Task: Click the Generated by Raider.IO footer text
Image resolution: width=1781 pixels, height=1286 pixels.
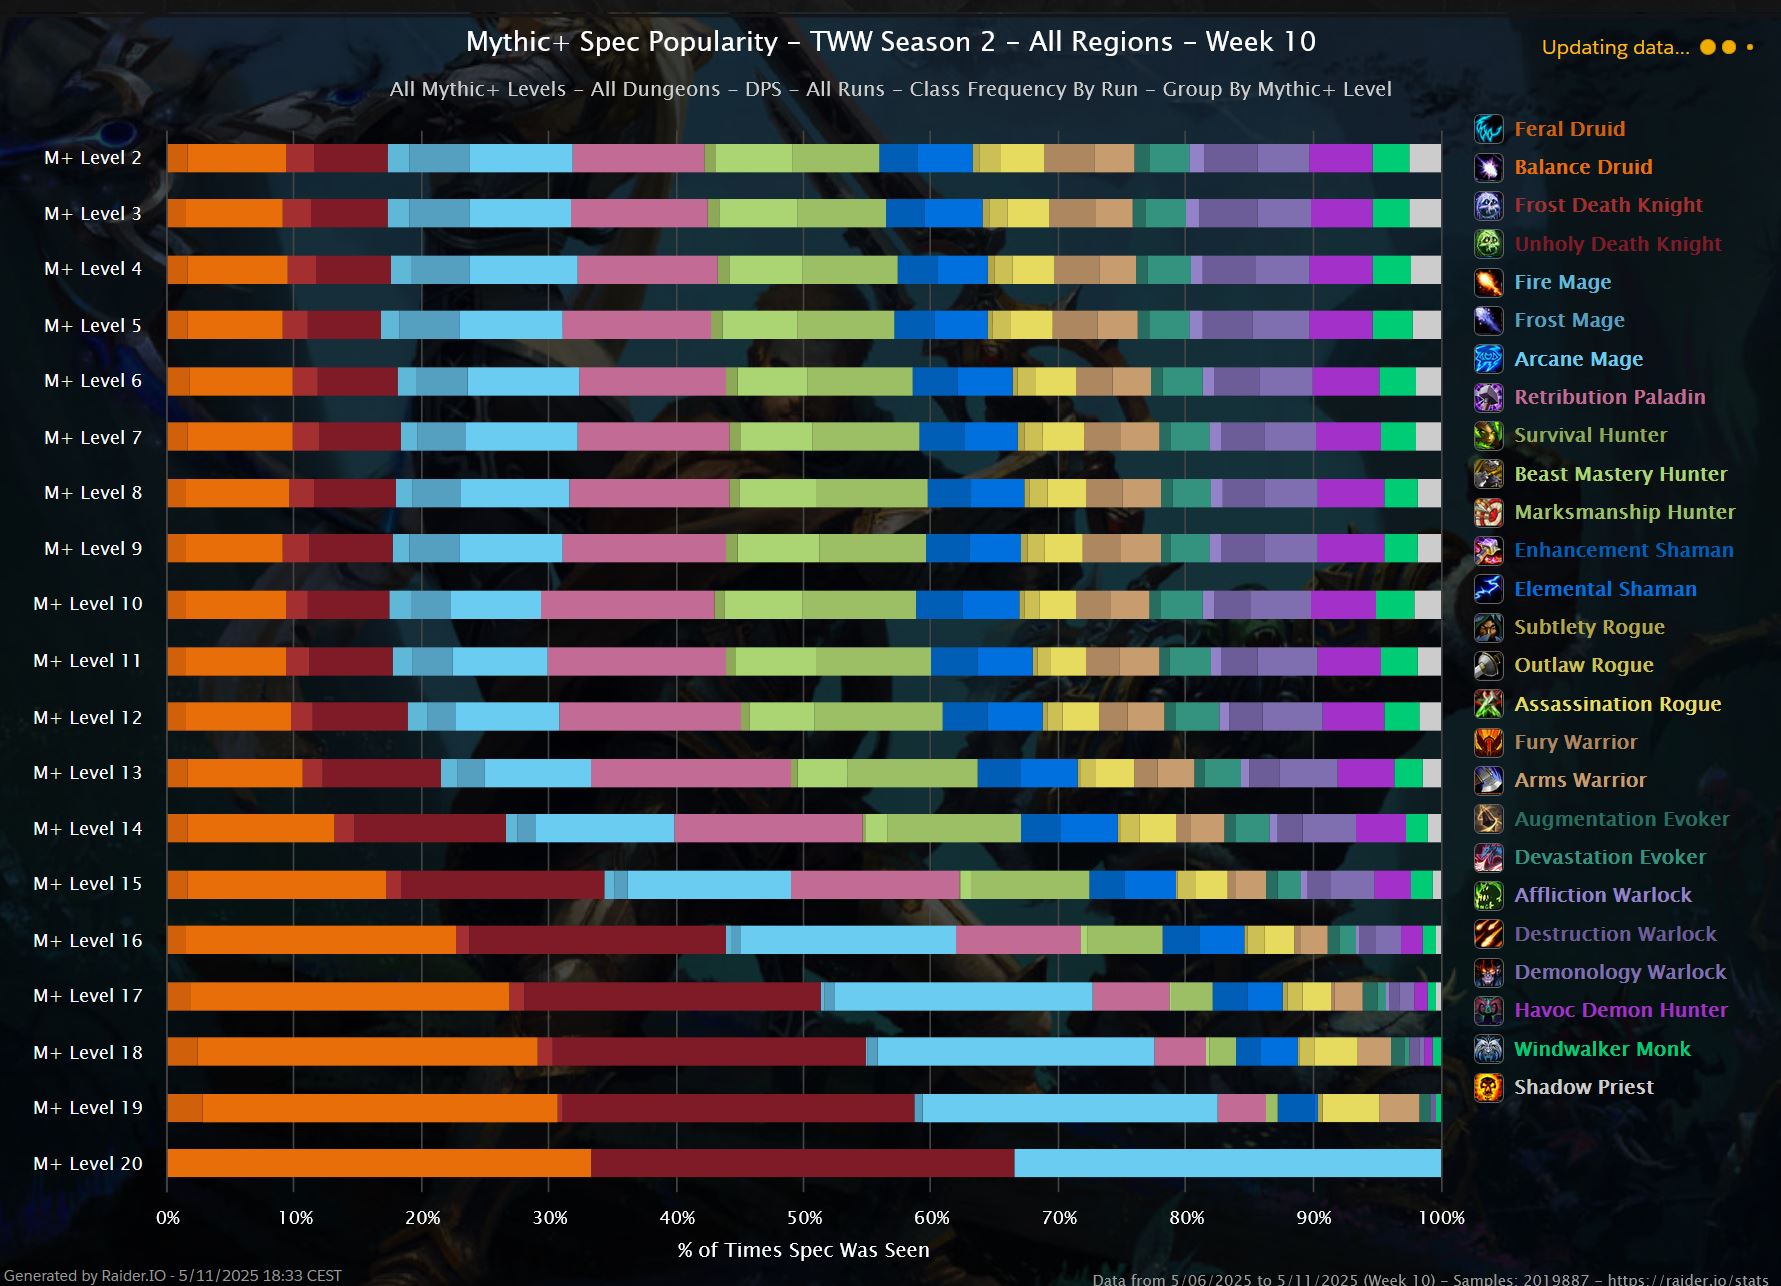Action: coord(173,1276)
